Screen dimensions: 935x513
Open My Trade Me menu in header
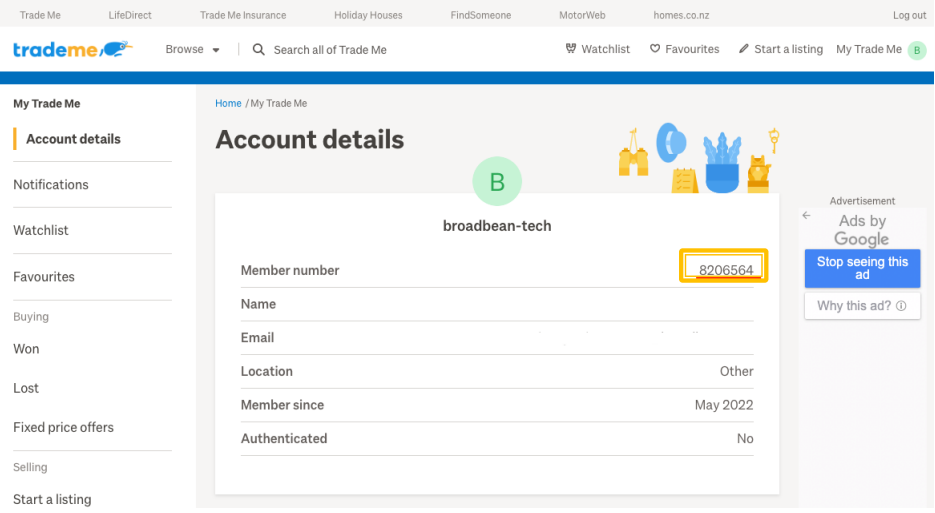pos(869,49)
